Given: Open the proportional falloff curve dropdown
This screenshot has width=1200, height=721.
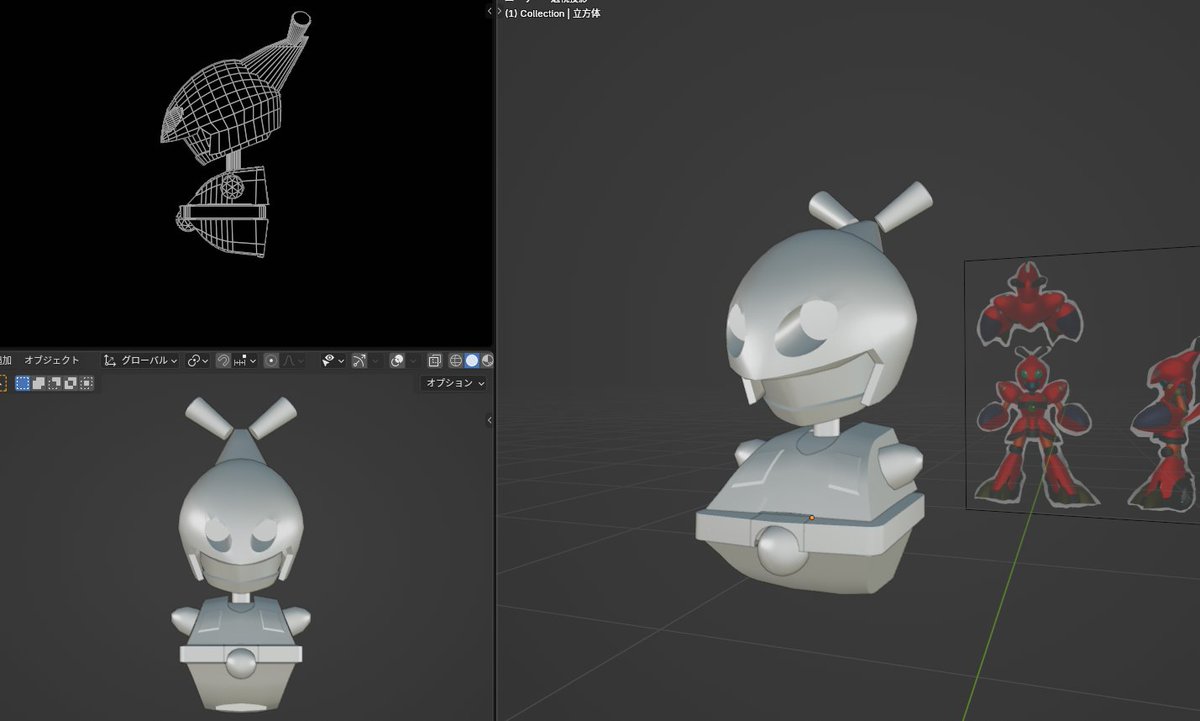Looking at the screenshot, I should (x=293, y=360).
